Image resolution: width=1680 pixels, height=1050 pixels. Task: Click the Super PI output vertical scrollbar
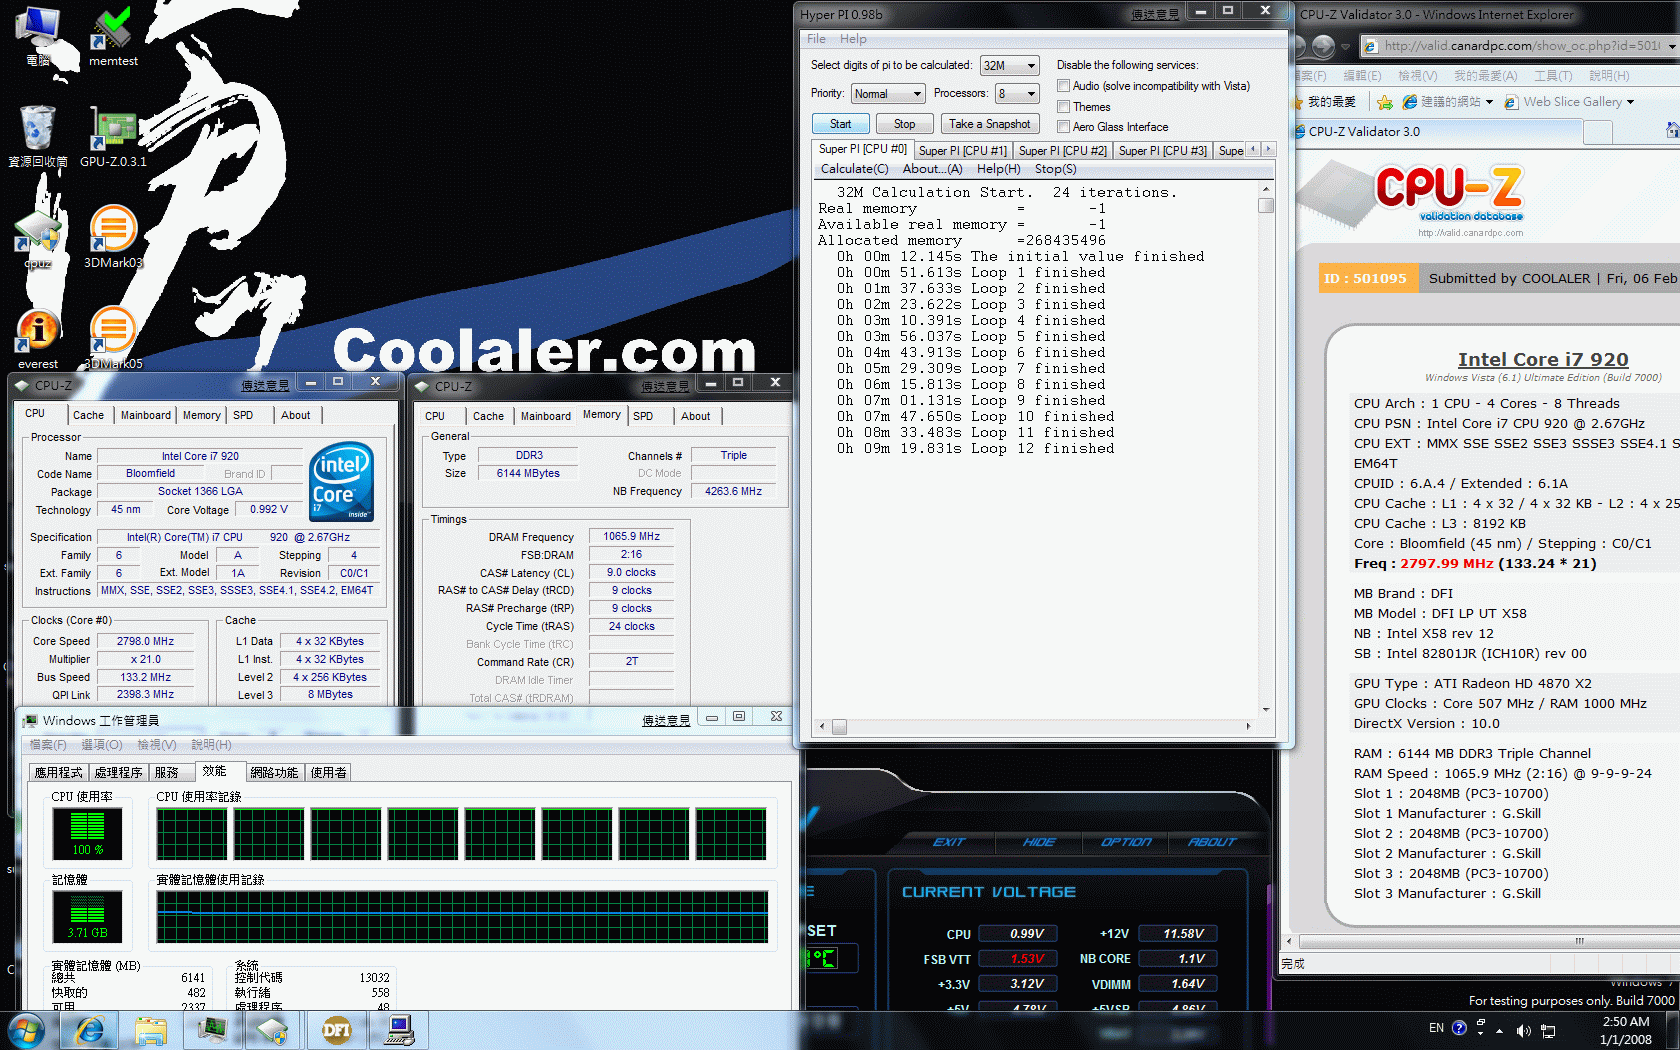coord(1266,448)
